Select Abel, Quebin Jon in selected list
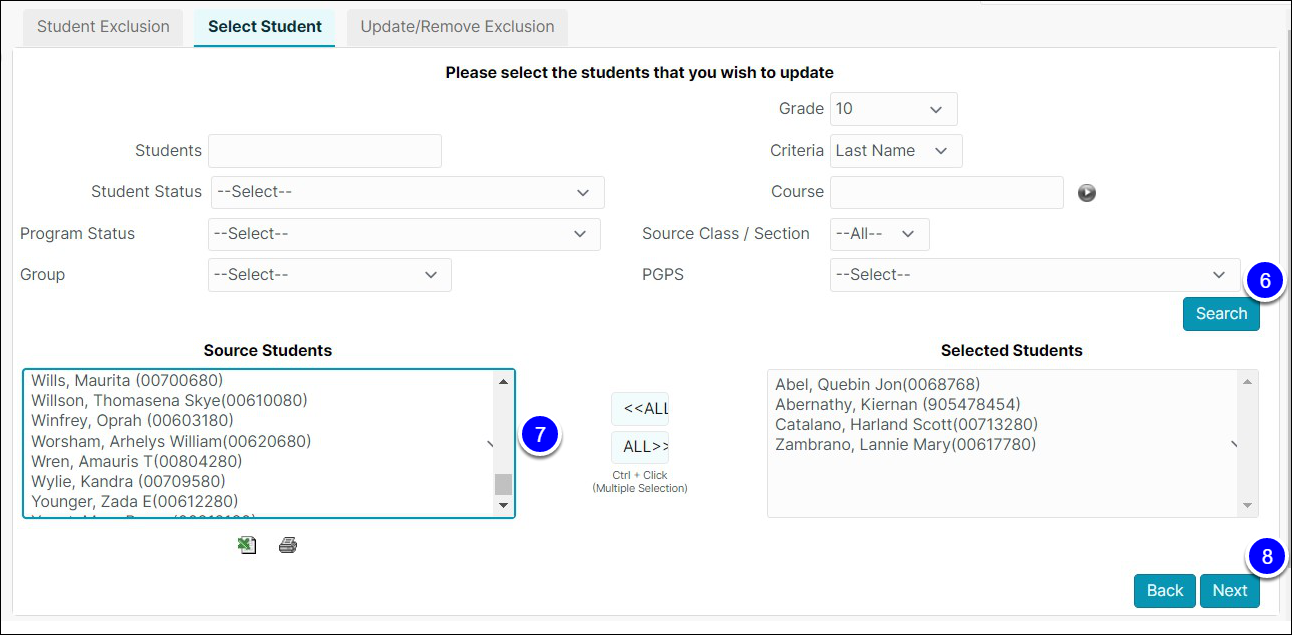Screen dimensions: 1292x635 (877, 384)
